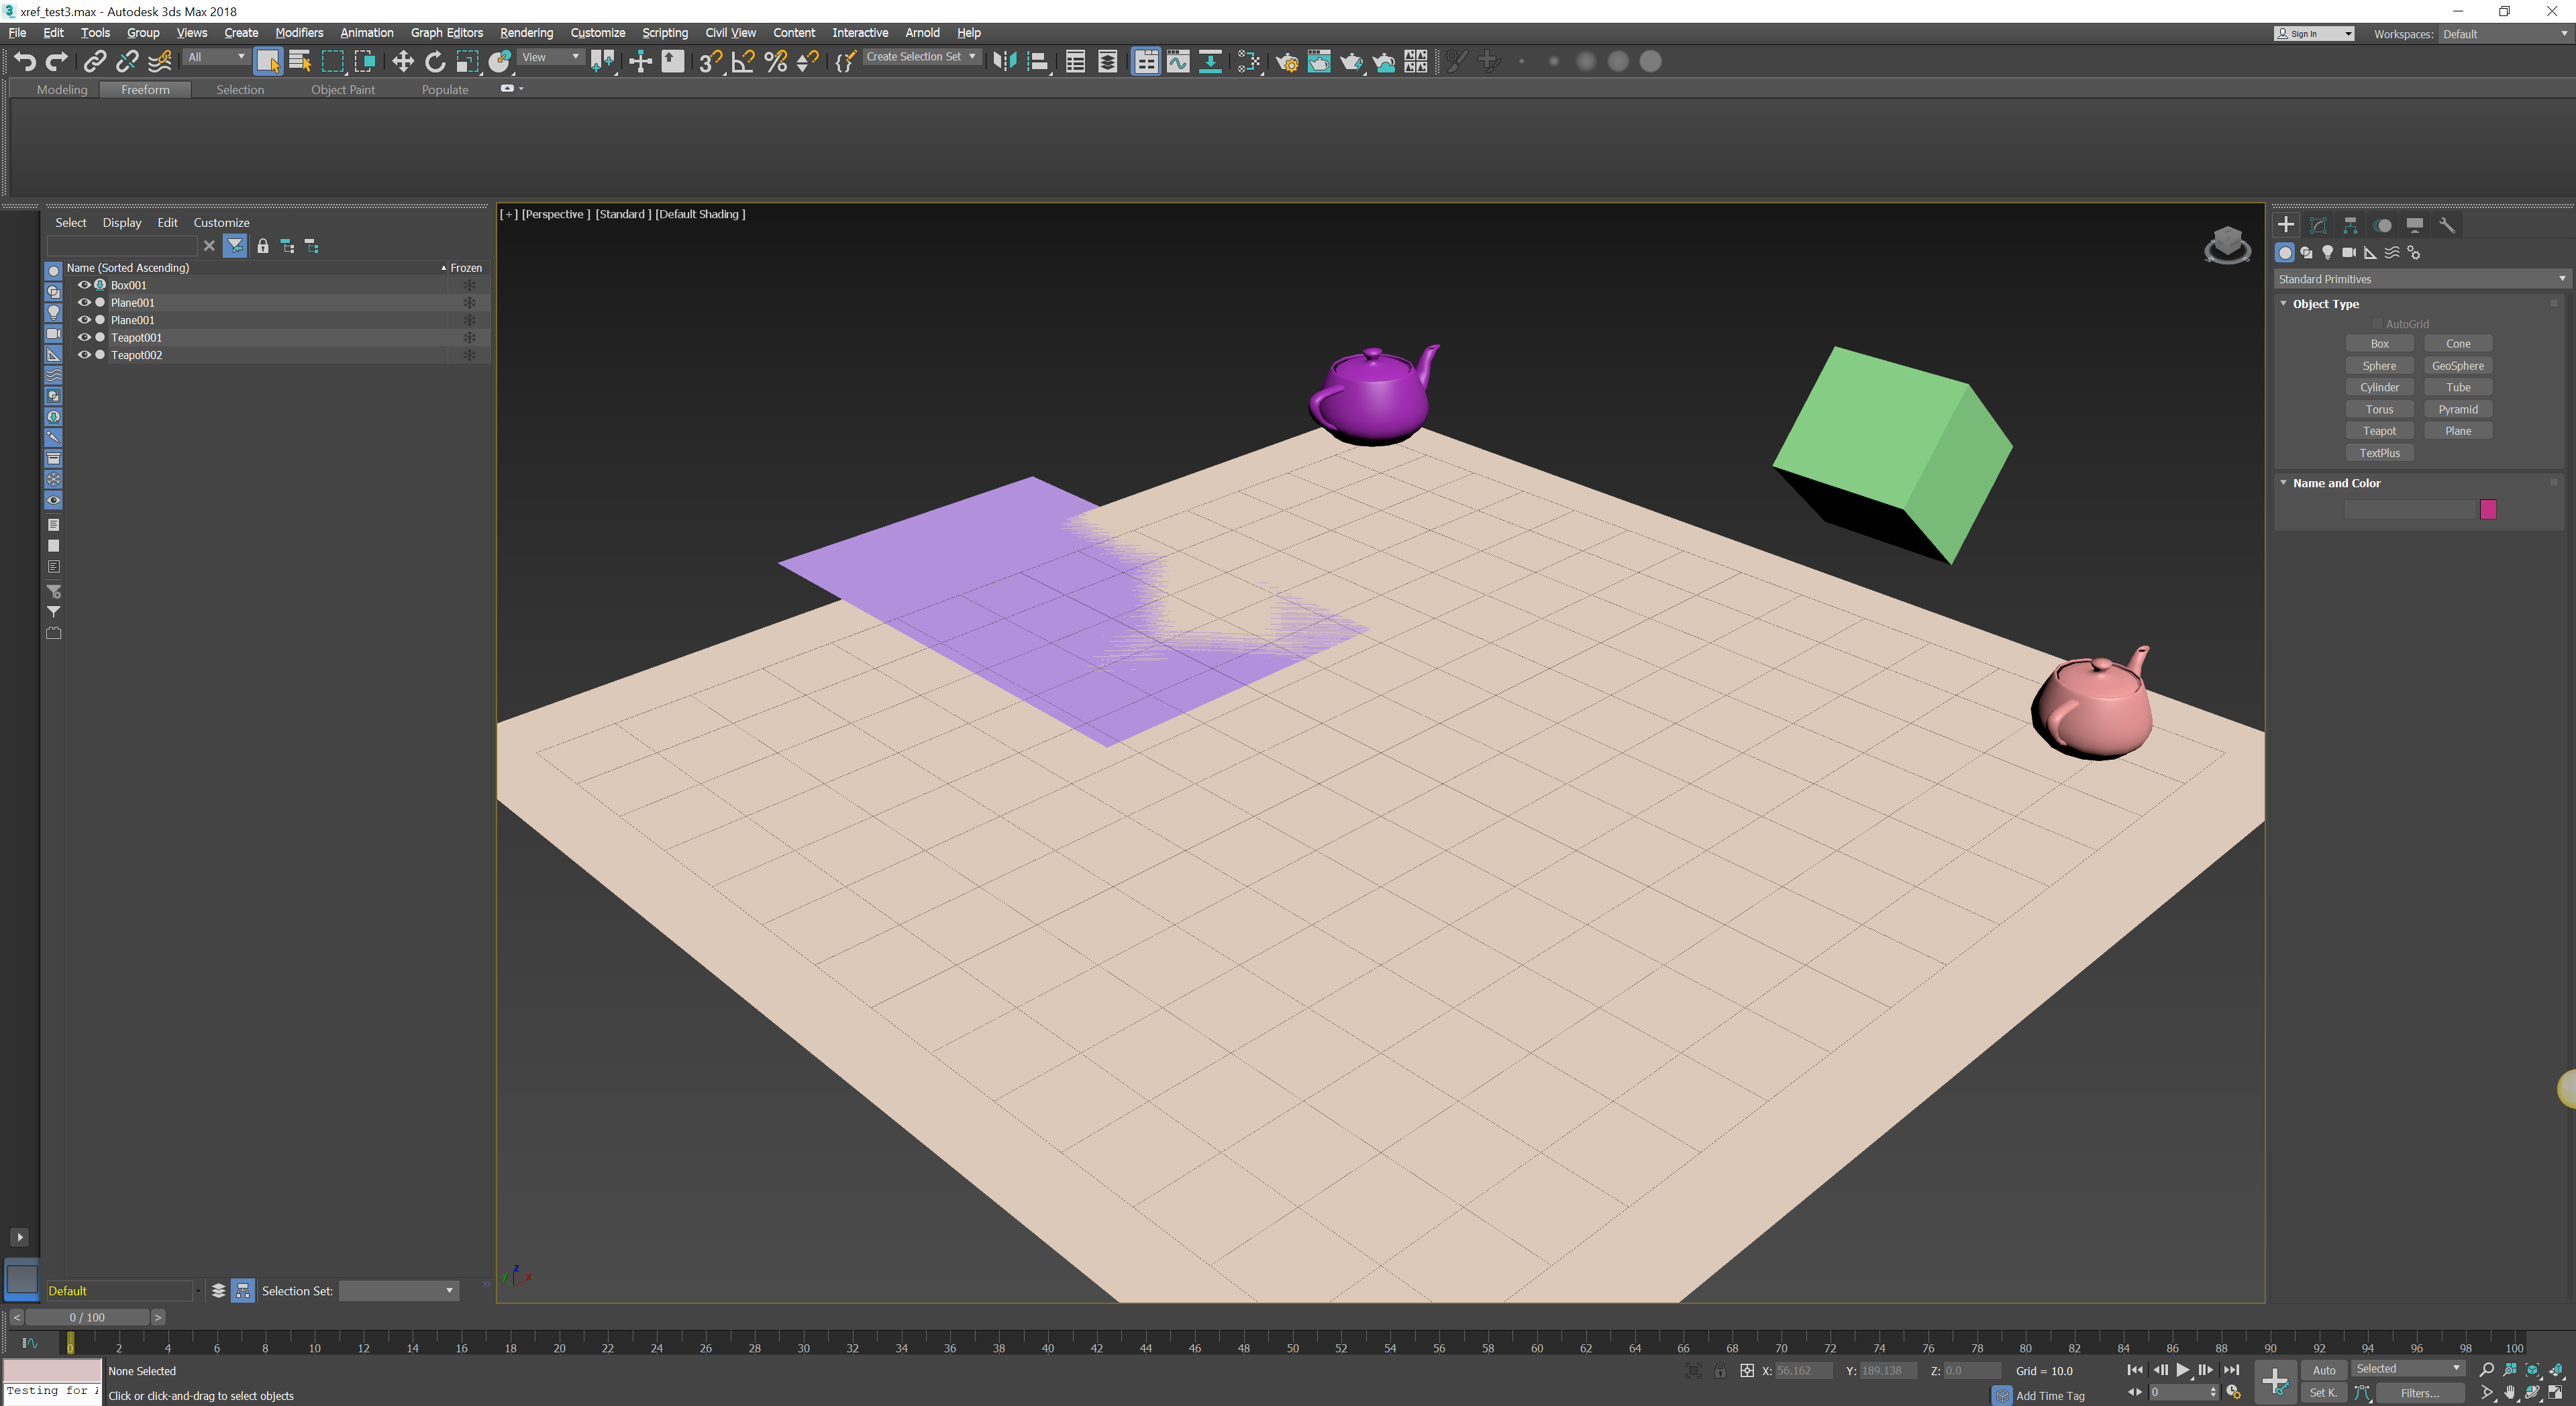Enable the AutoGrid checkbox
This screenshot has height=1406, width=2576.
click(x=2377, y=324)
